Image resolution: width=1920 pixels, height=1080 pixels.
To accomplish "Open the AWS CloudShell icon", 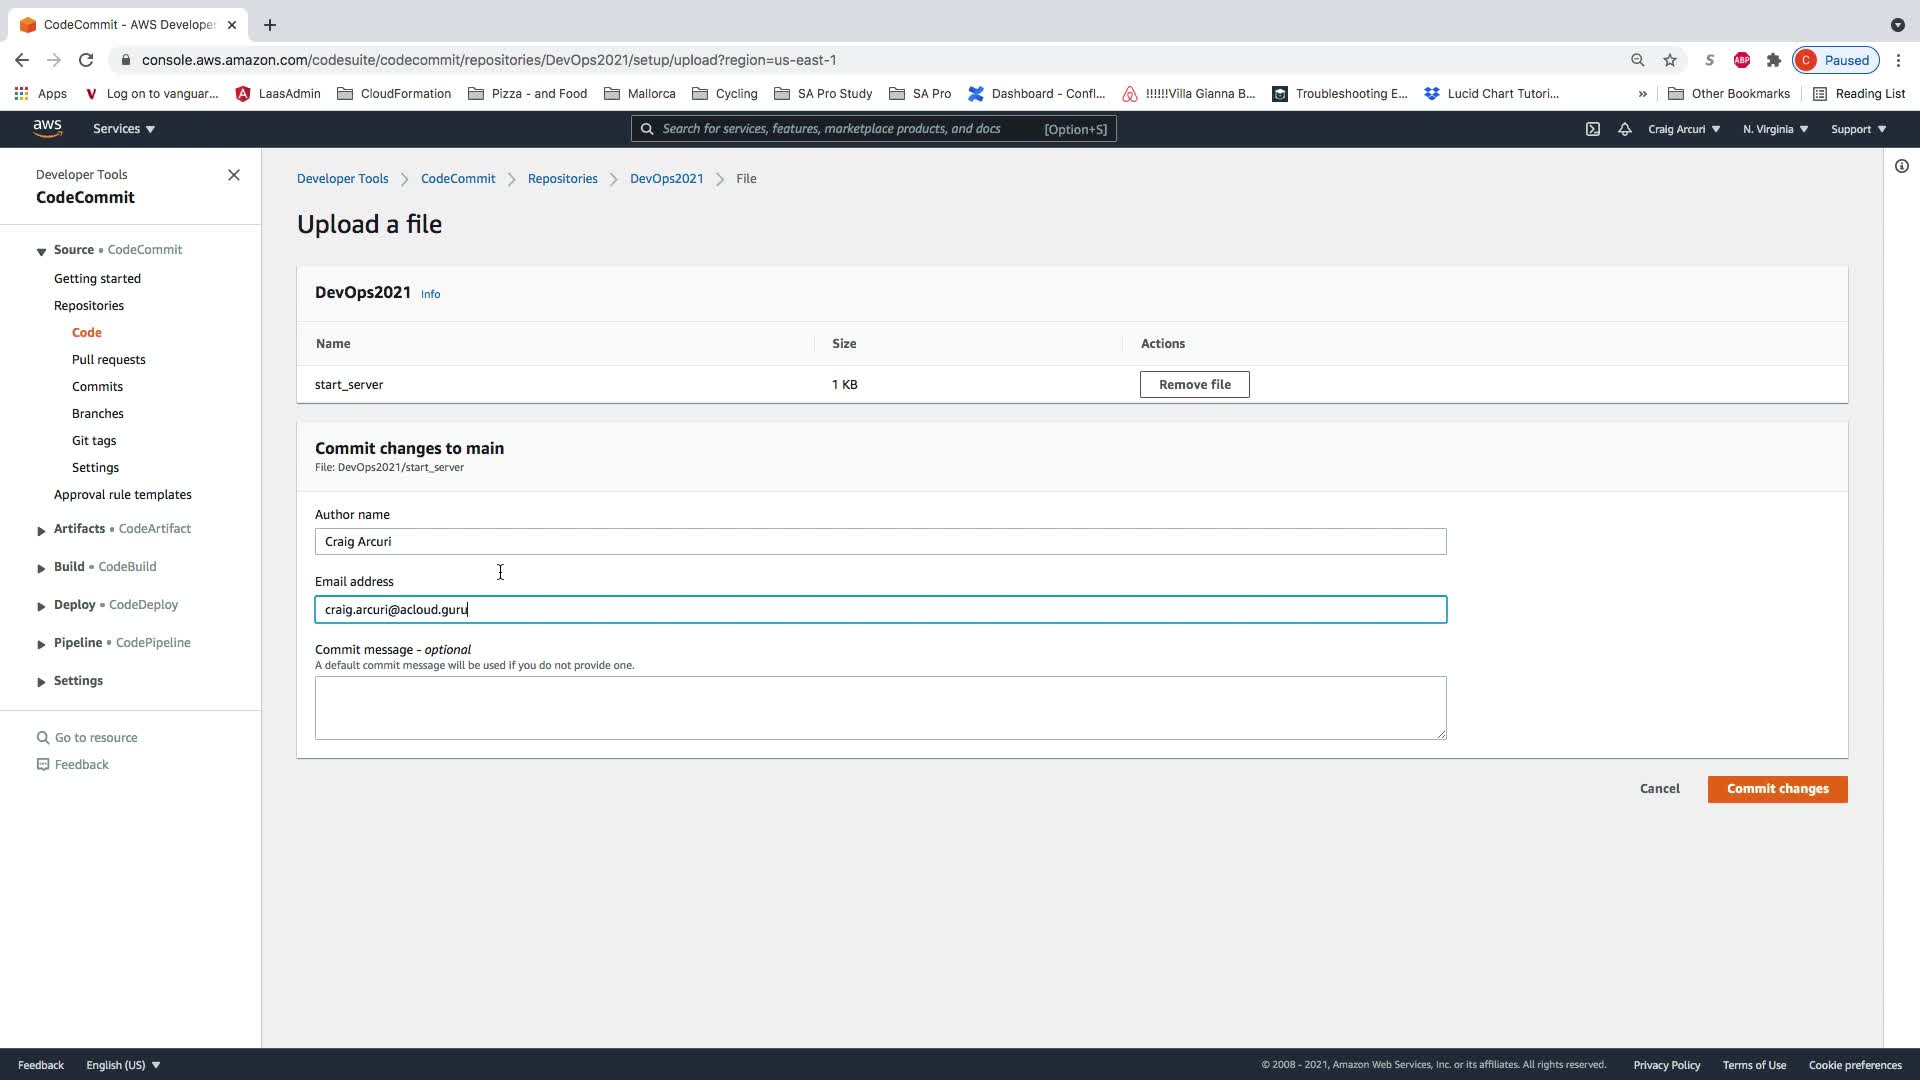I will pos(1593,129).
